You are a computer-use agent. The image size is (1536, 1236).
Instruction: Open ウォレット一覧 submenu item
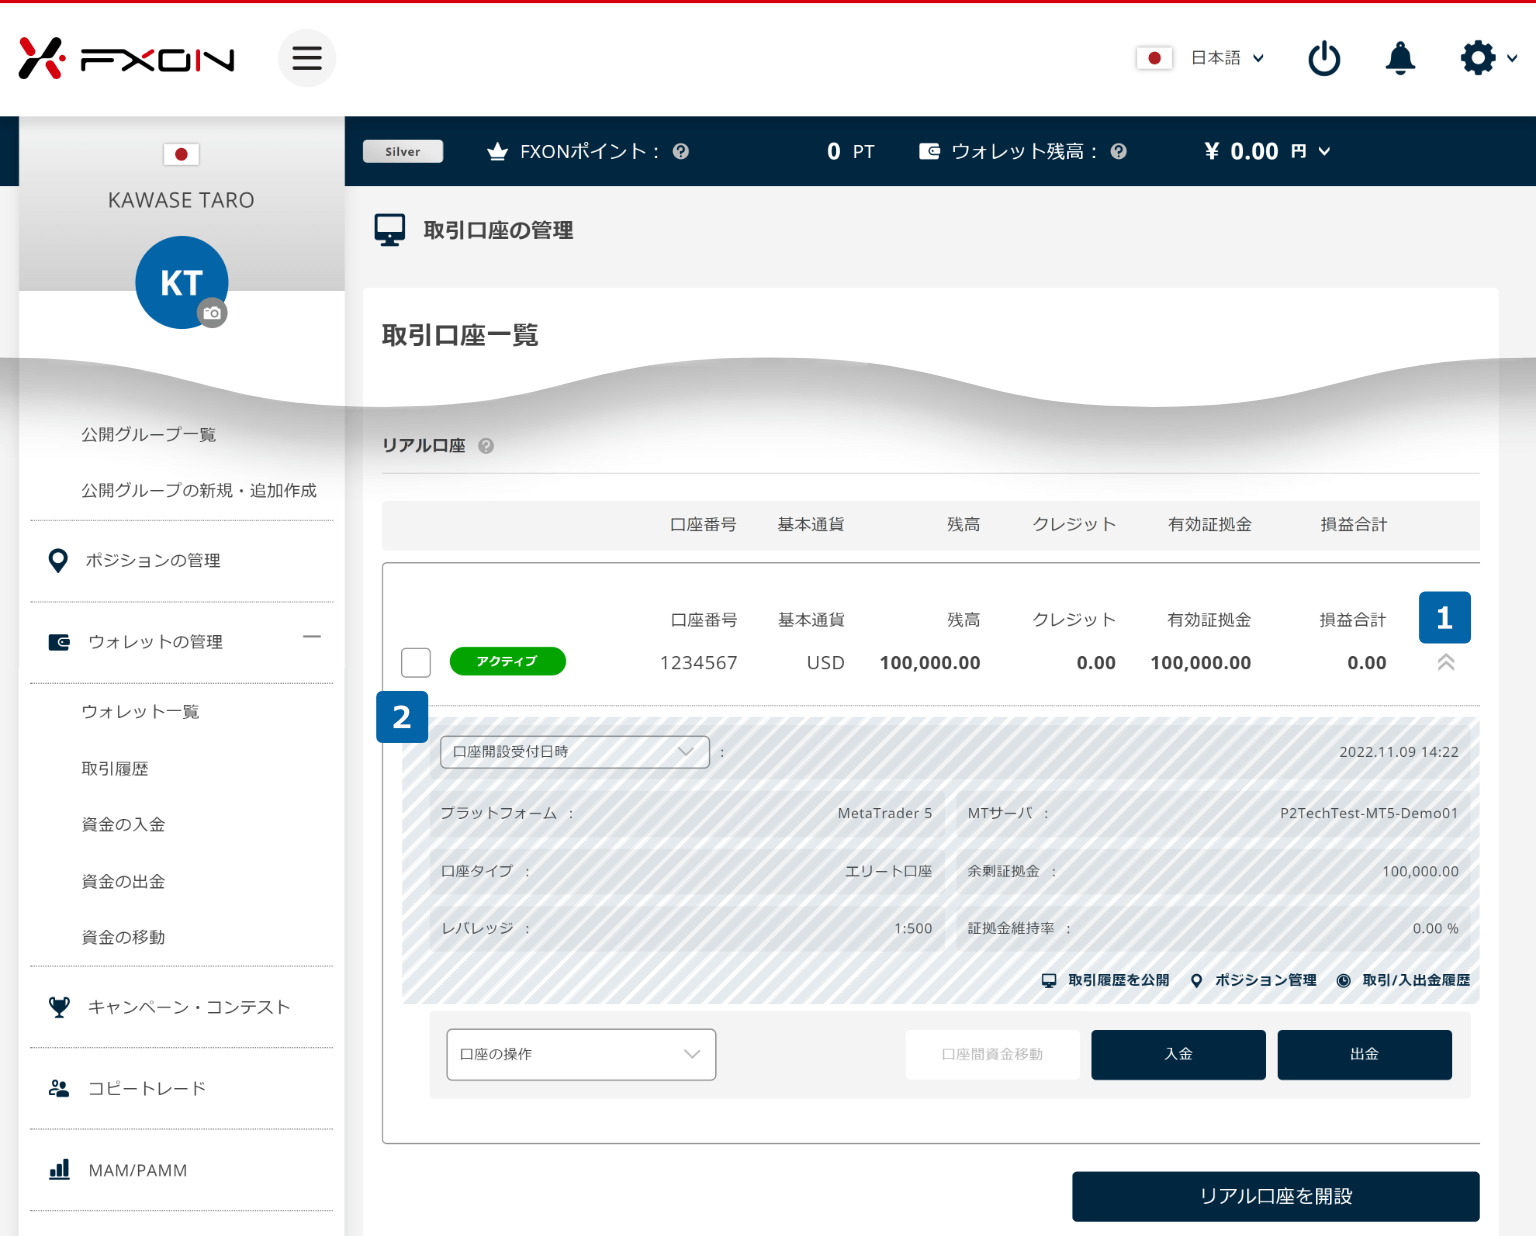coord(140,711)
